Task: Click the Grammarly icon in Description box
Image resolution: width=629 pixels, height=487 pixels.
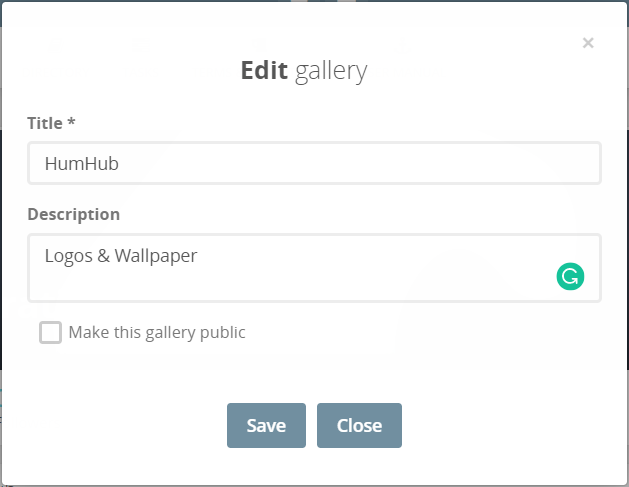Action: click(x=570, y=277)
